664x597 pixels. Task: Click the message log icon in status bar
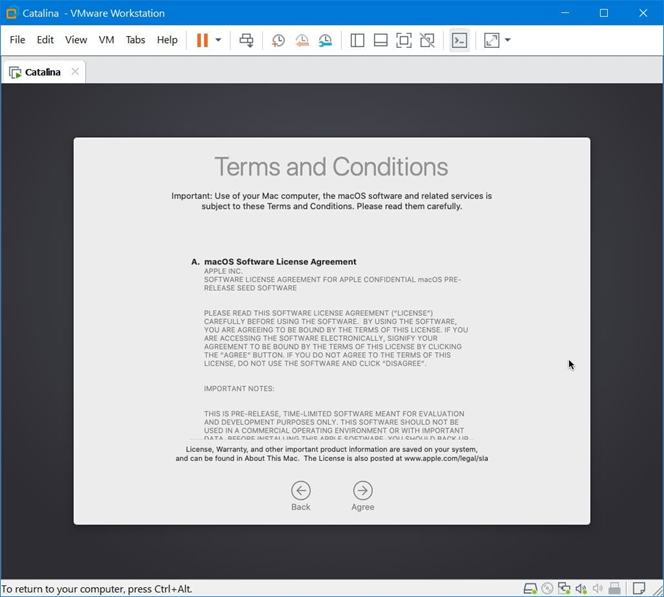[x=639, y=589]
